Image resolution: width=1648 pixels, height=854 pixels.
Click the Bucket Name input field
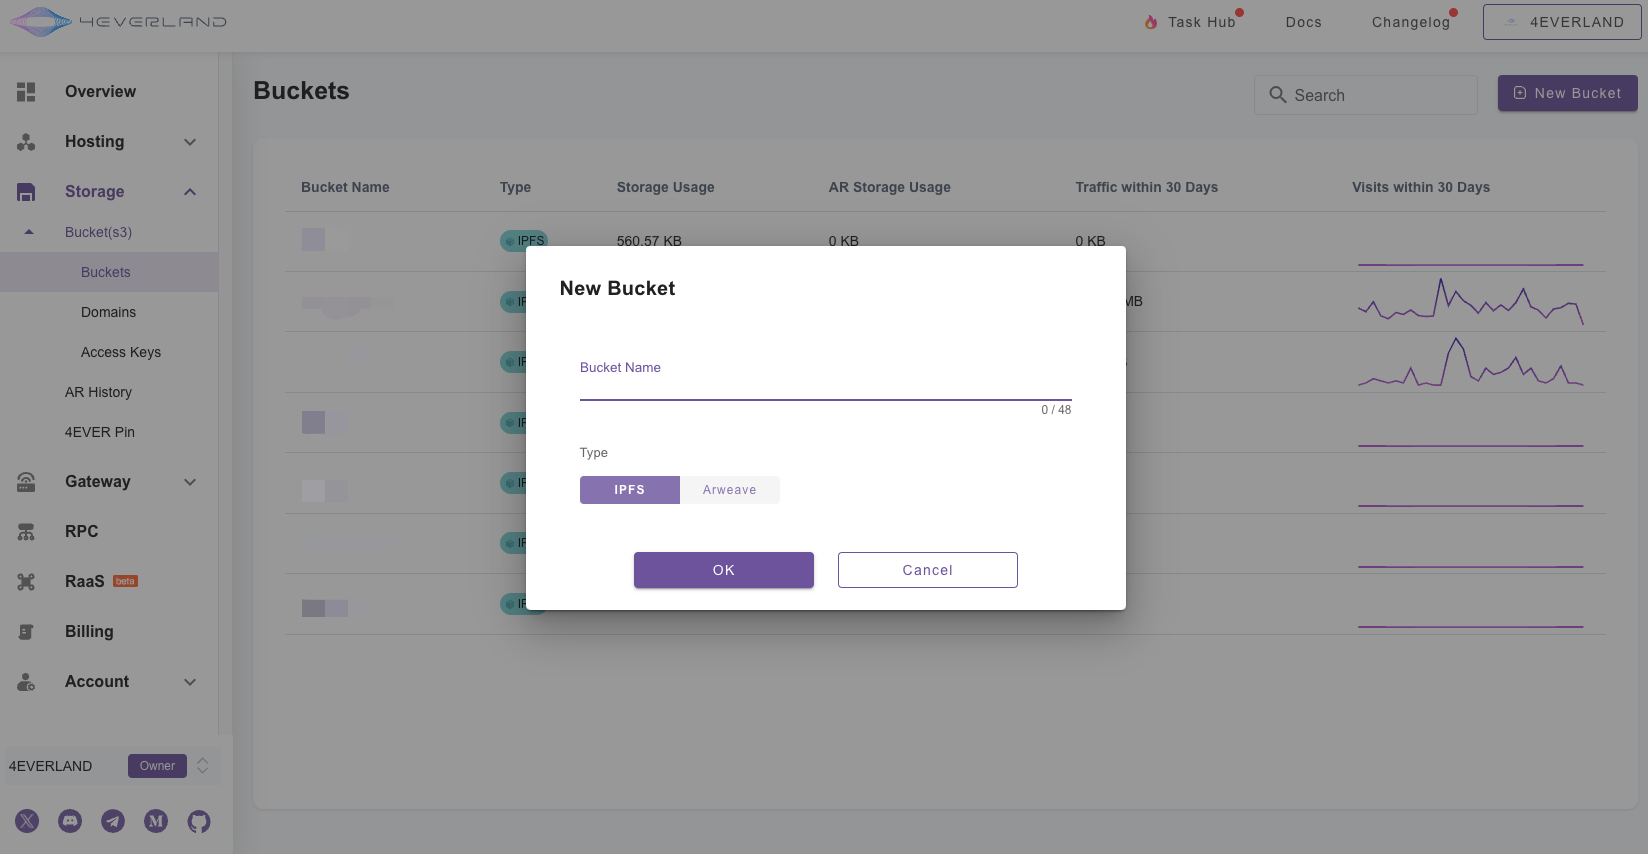coord(825,386)
